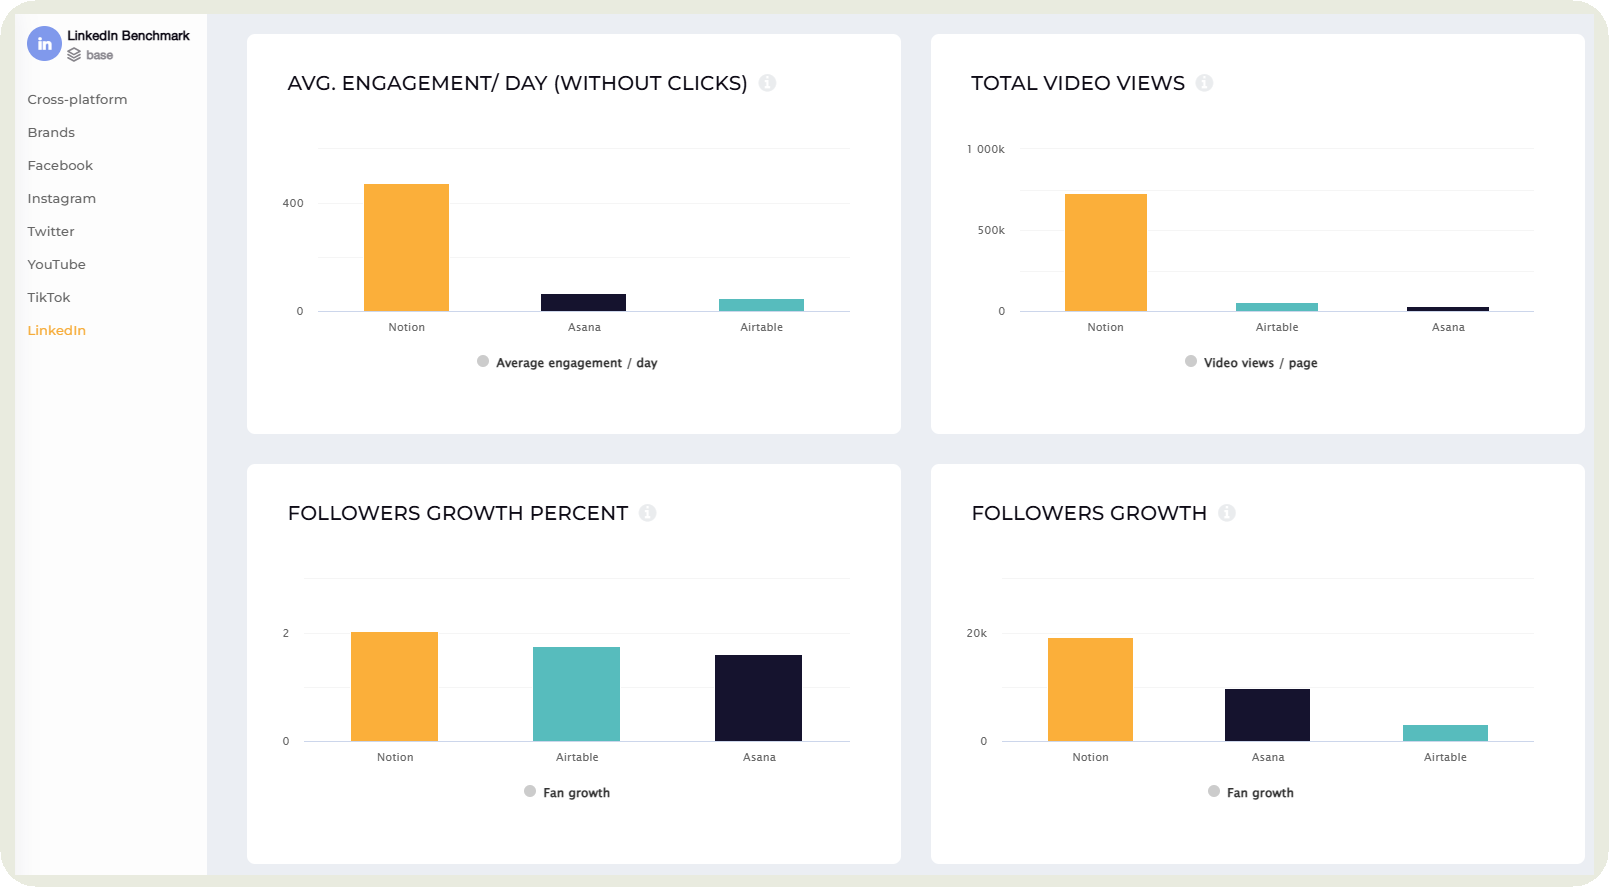Click Airtable's teal bar in Followers Growth Percent
This screenshot has height=887, width=1609.
576,694
